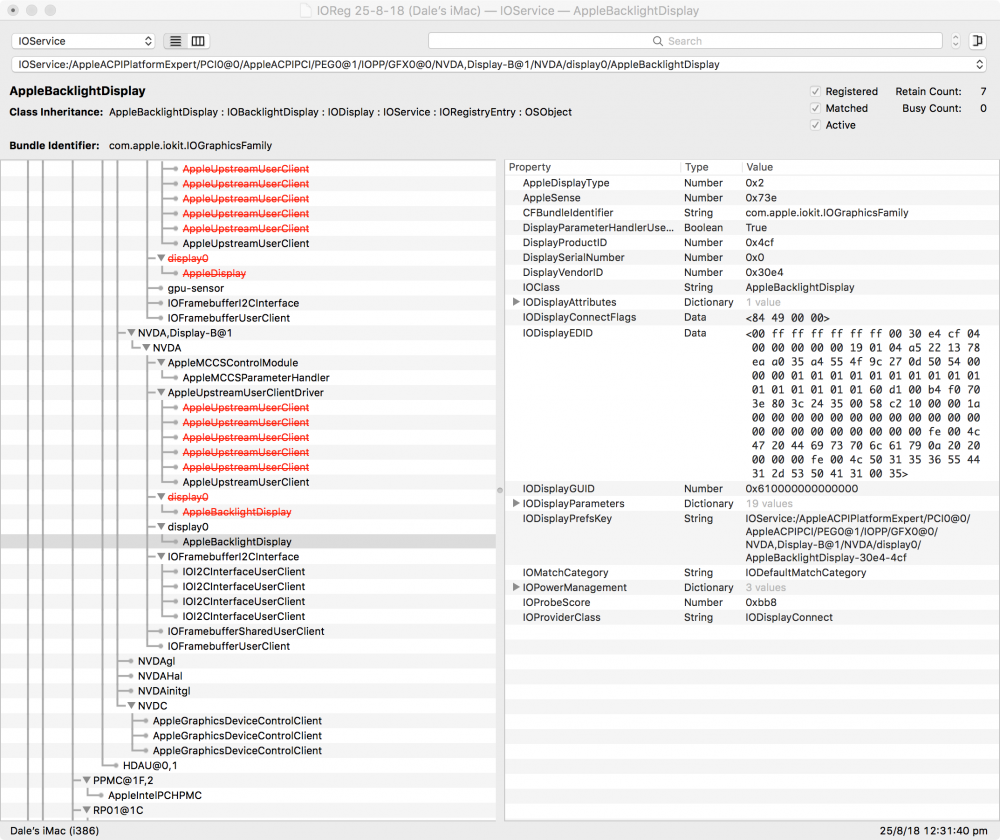Click the search magnifier icon
This screenshot has height=840, width=1000.
coord(658,41)
